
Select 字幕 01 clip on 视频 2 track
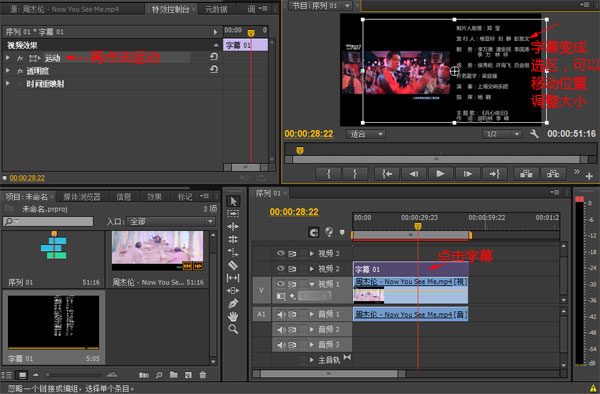pos(411,269)
